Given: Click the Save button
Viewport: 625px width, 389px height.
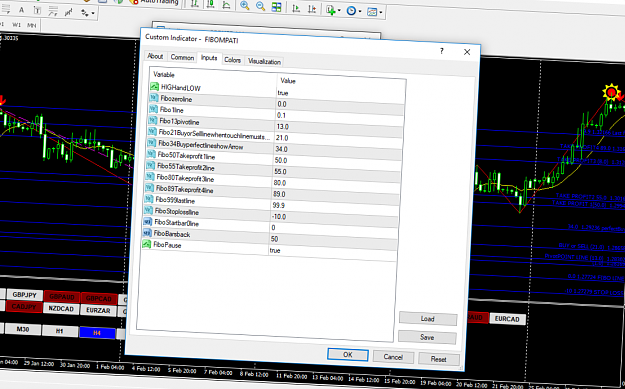Looking at the screenshot, I should (x=427, y=337).
